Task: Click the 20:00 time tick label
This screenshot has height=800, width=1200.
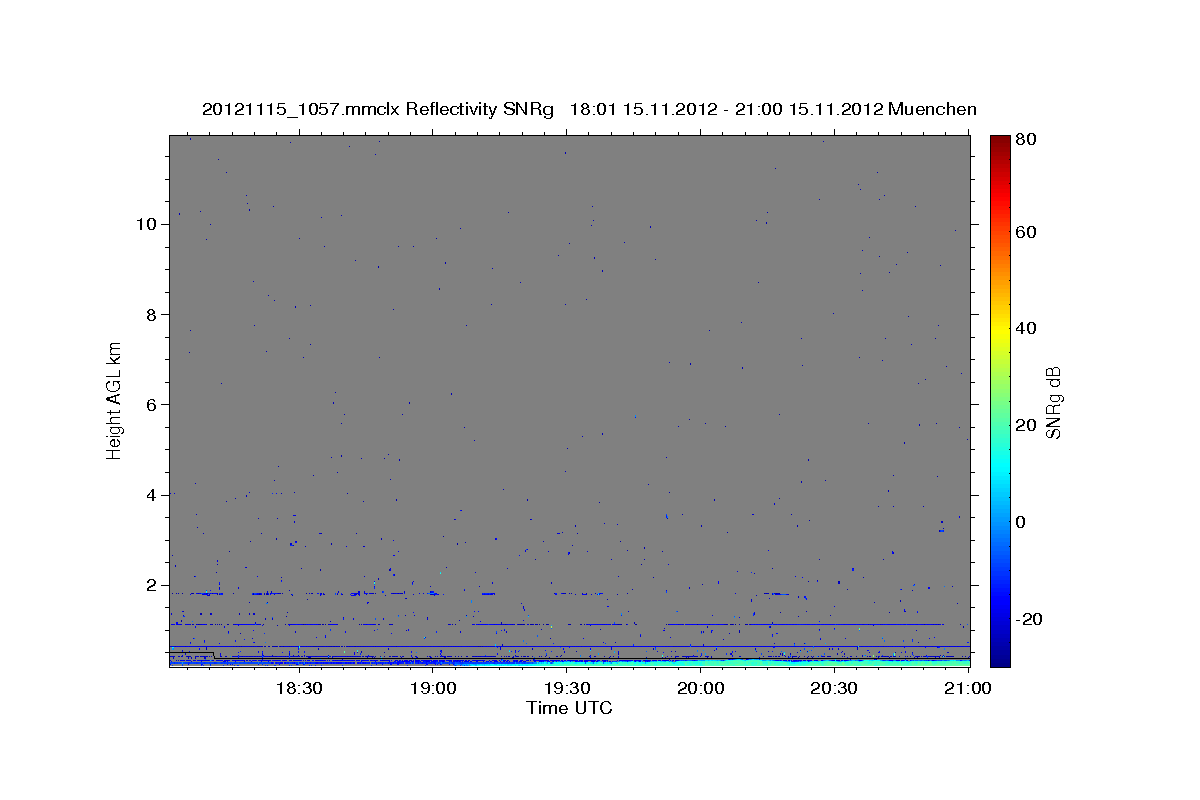Action: pyautogui.click(x=701, y=689)
